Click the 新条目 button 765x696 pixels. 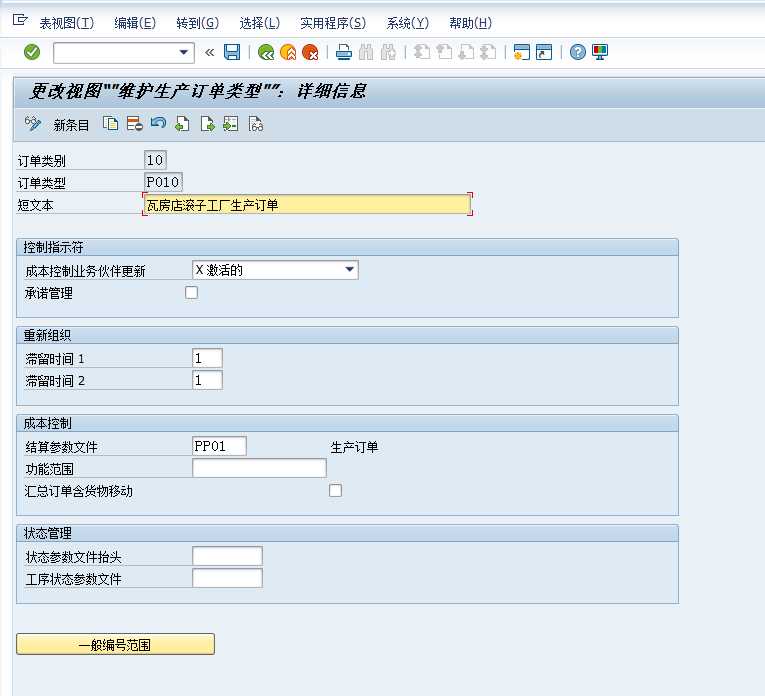click(x=71, y=125)
